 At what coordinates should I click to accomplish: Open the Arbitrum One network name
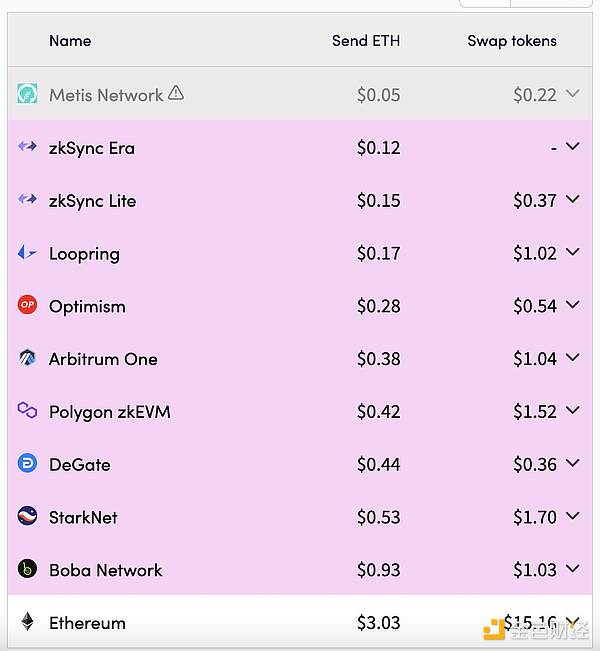coord(103,359)
